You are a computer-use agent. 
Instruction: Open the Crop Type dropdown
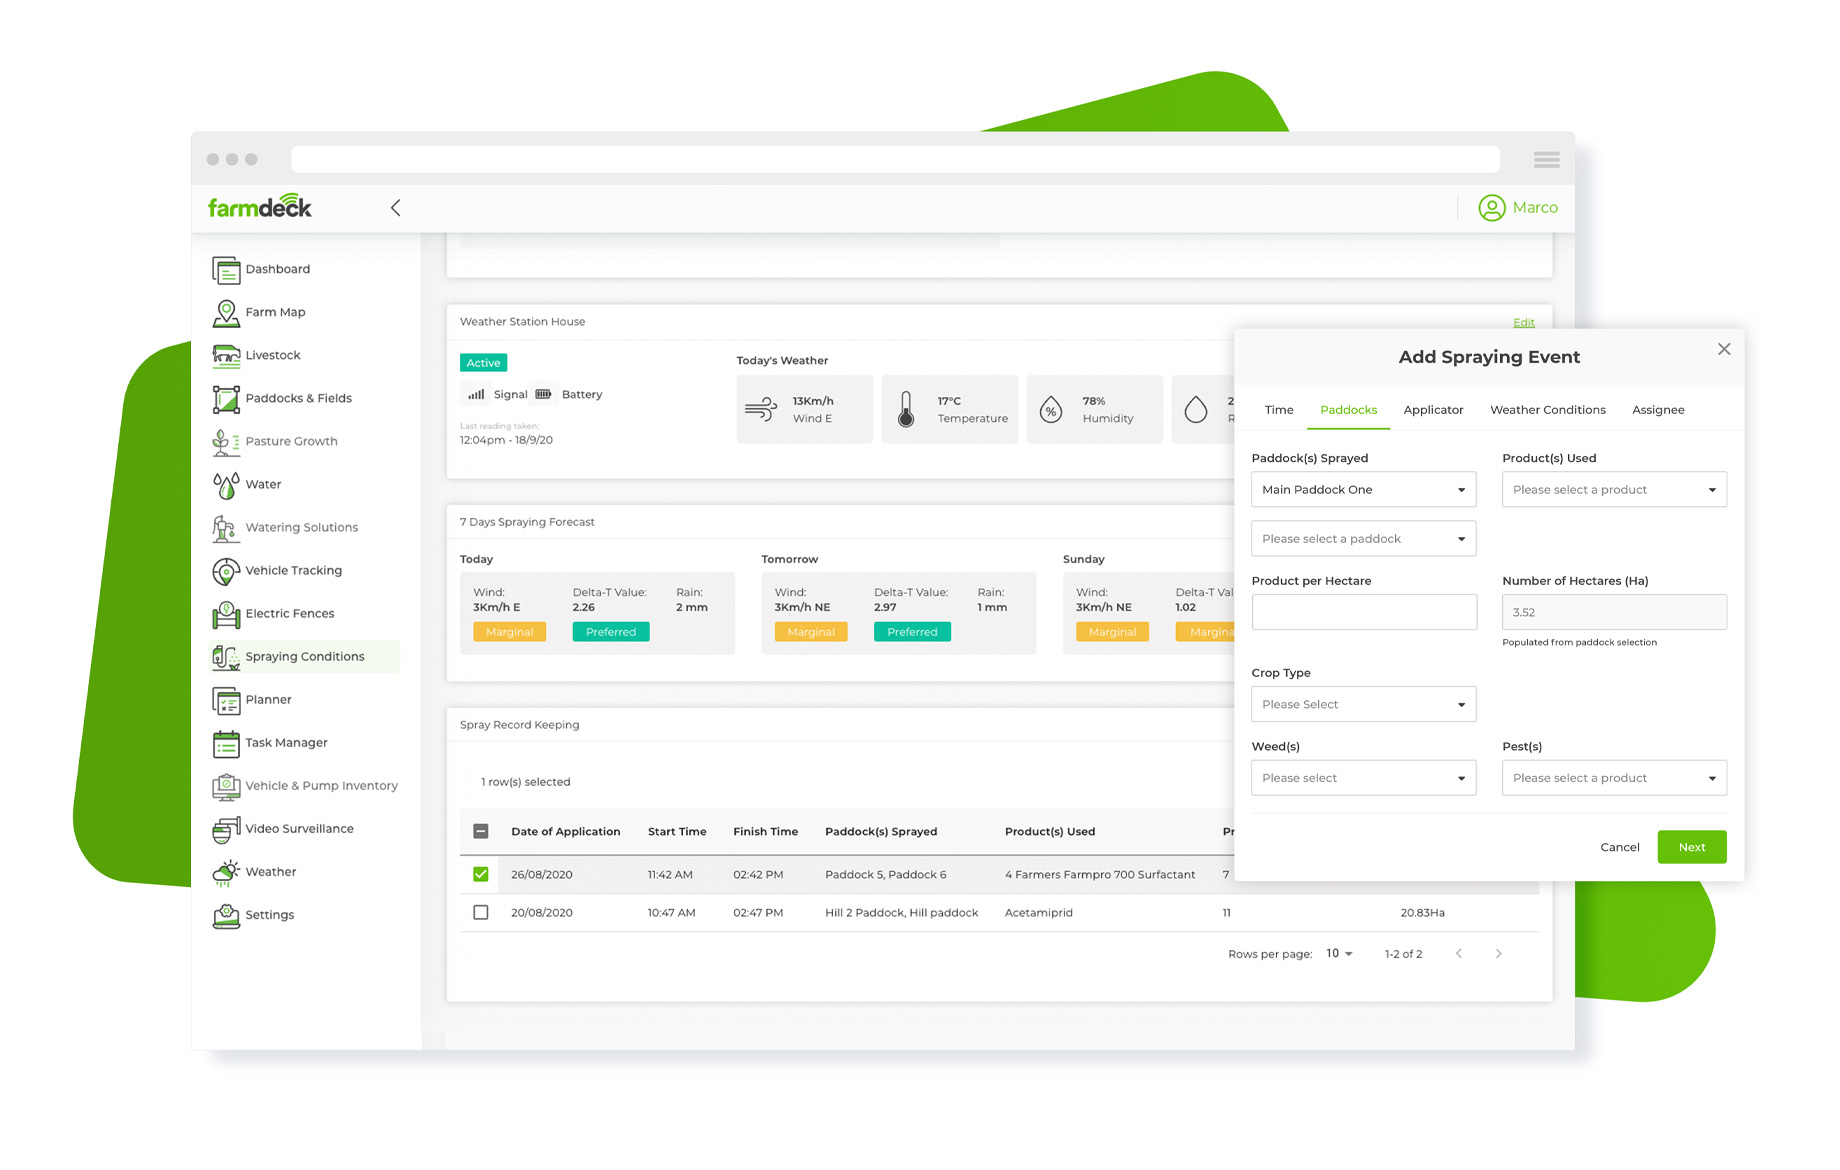tap(1363, 705)
